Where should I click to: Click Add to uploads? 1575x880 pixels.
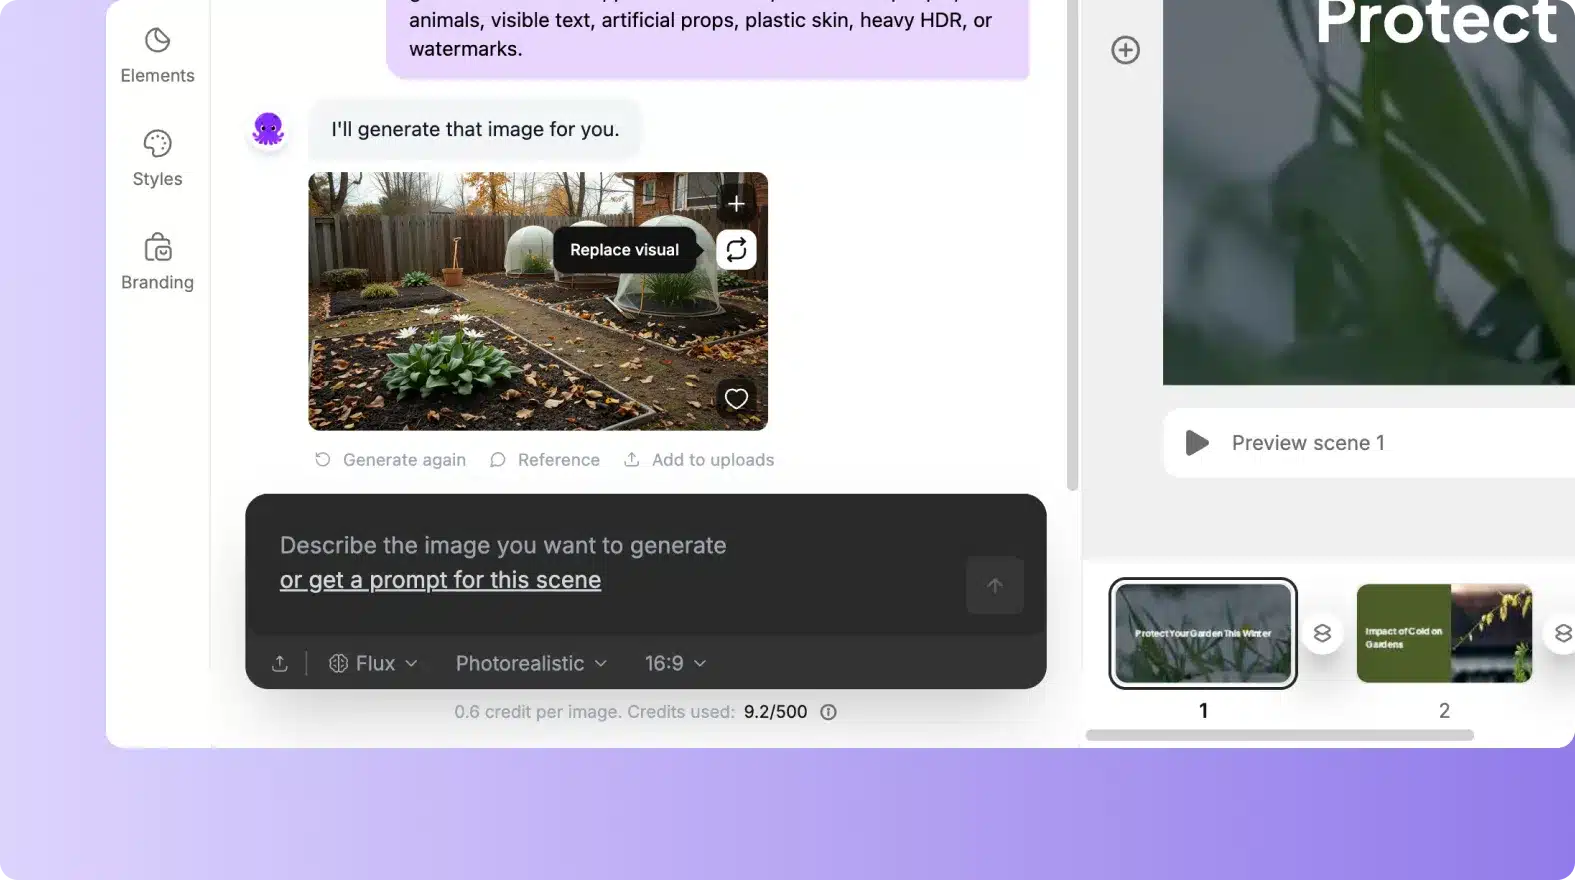(699, 460)
